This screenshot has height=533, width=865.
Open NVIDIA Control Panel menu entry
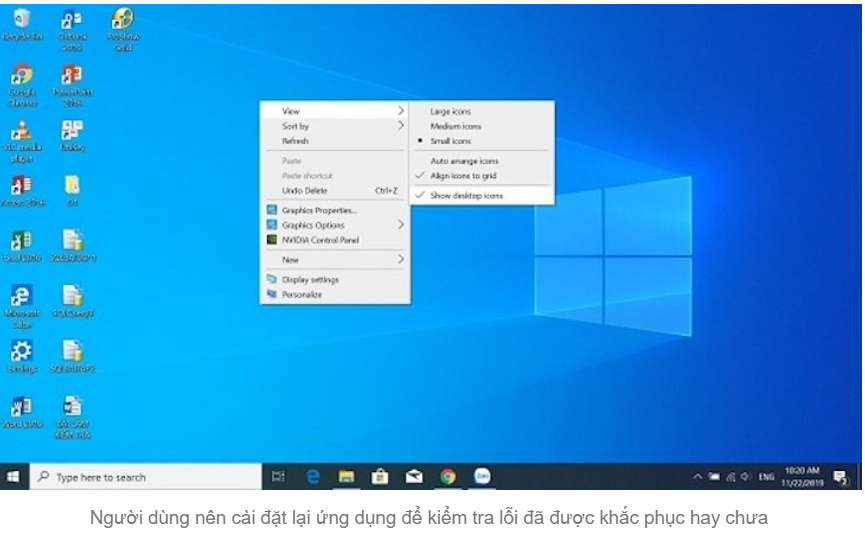coord(319,240)
